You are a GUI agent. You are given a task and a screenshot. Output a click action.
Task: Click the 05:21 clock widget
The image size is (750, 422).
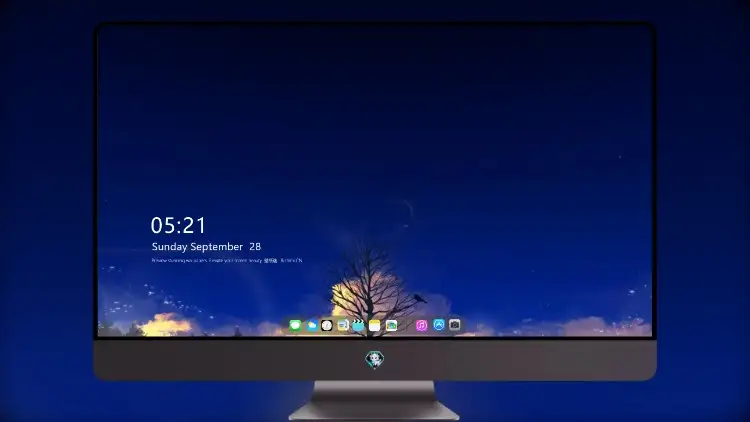point(178,225)
